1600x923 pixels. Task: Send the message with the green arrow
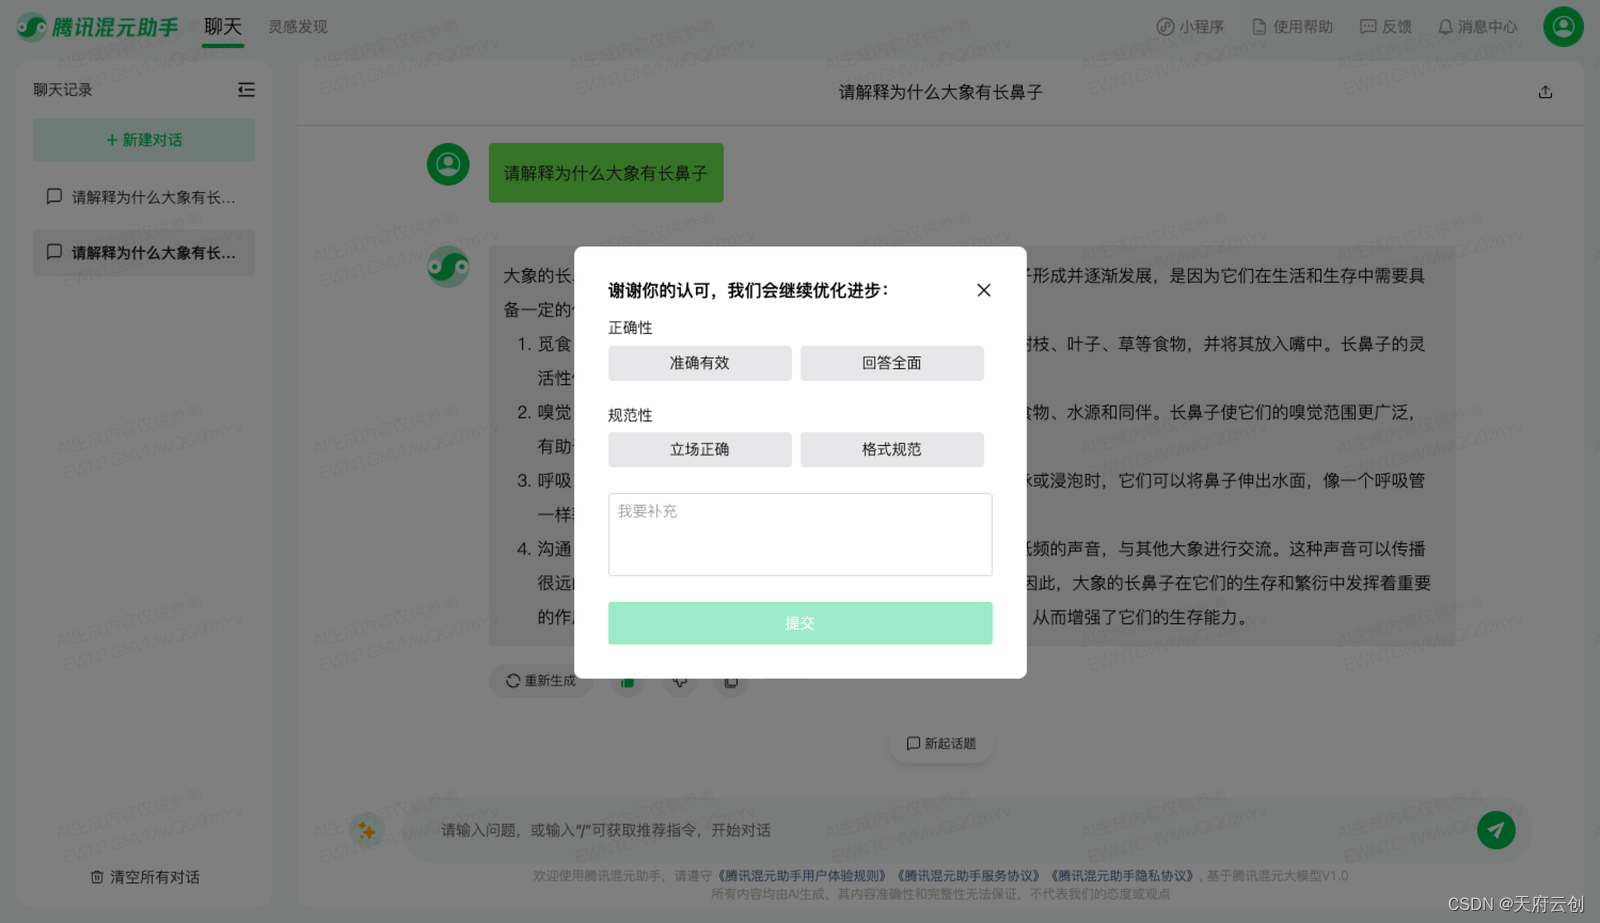(x=1496, y=830)
